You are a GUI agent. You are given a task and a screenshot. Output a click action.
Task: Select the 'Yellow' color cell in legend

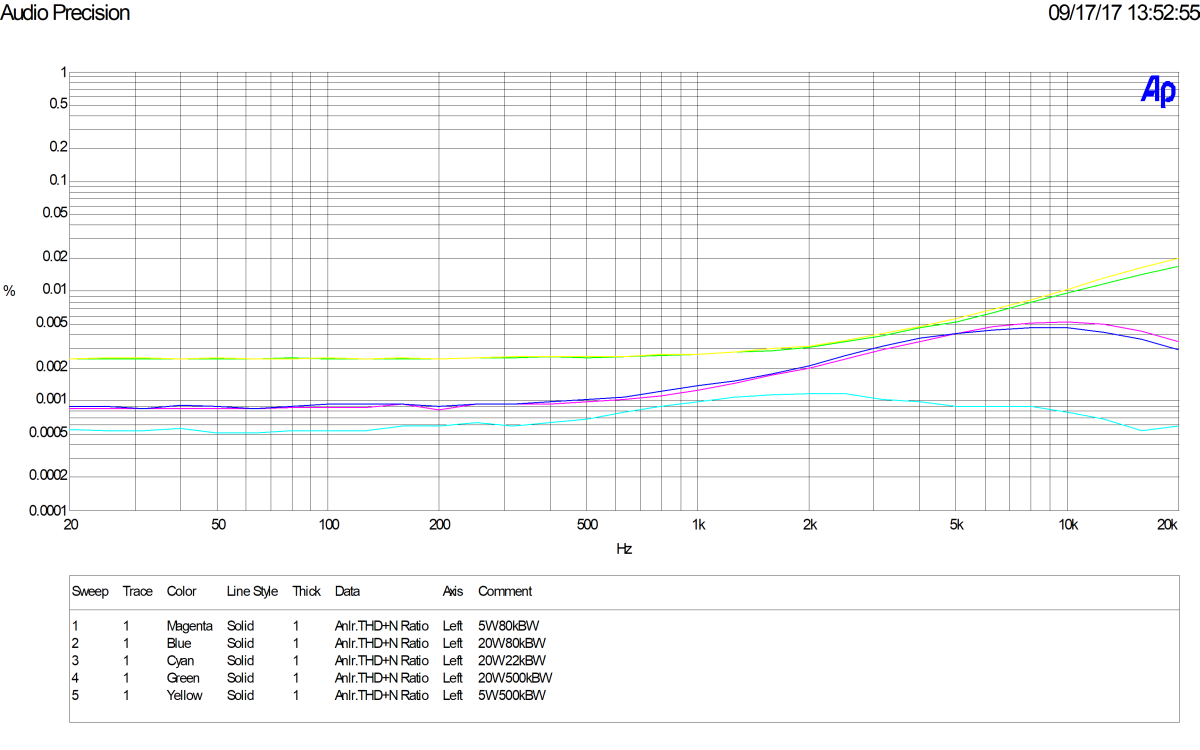click(x=184, y=695)
